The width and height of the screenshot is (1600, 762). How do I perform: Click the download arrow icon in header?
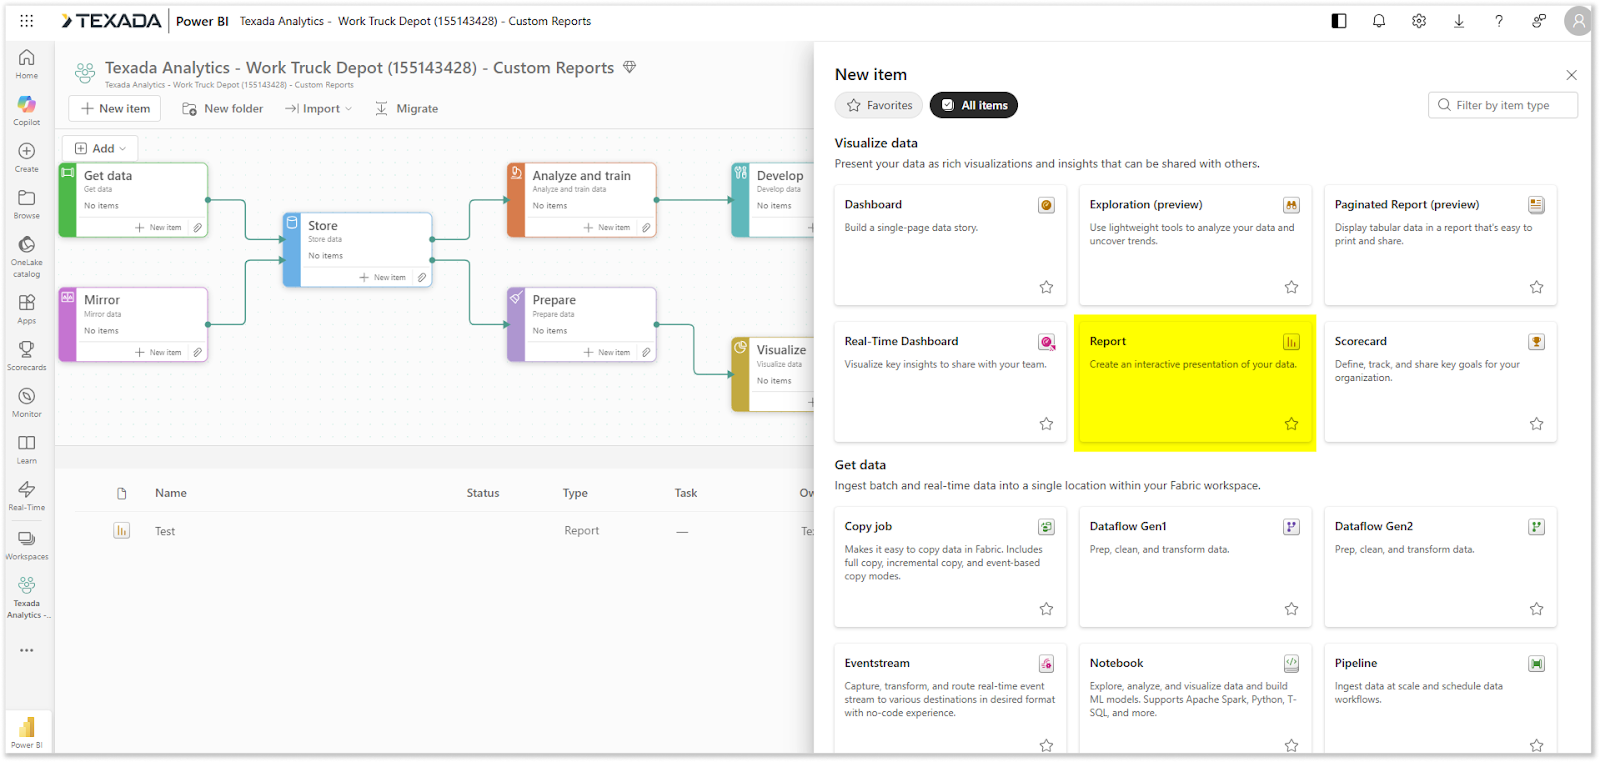[1459, 21]
